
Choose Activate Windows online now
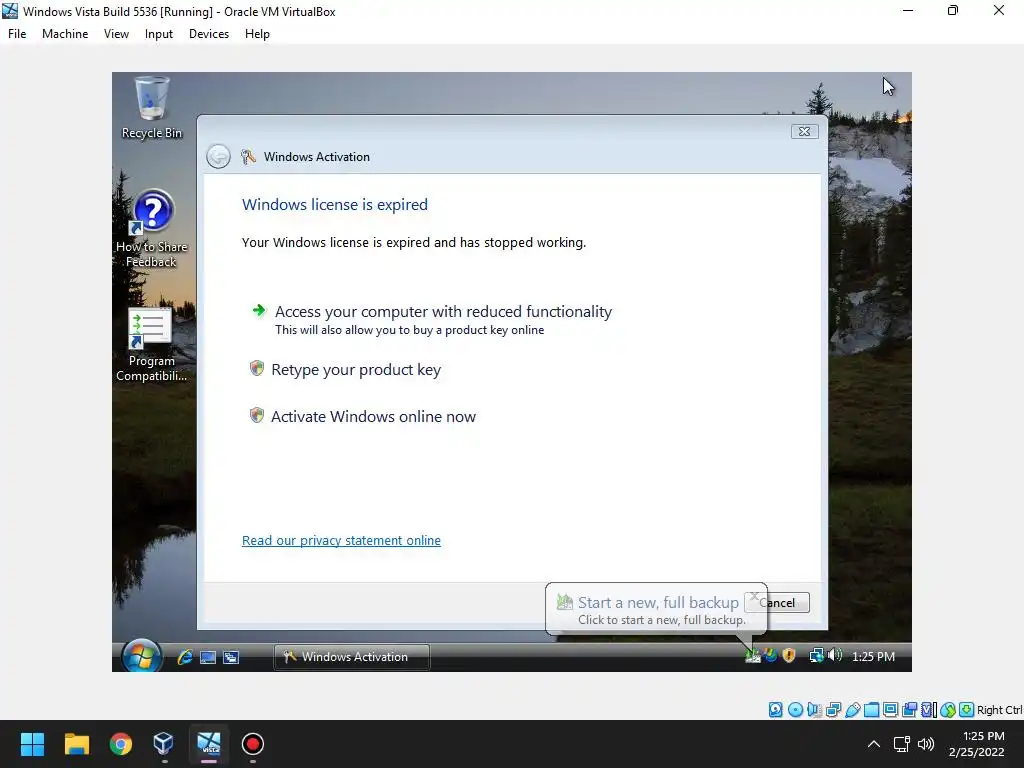[x=364, y=417]
